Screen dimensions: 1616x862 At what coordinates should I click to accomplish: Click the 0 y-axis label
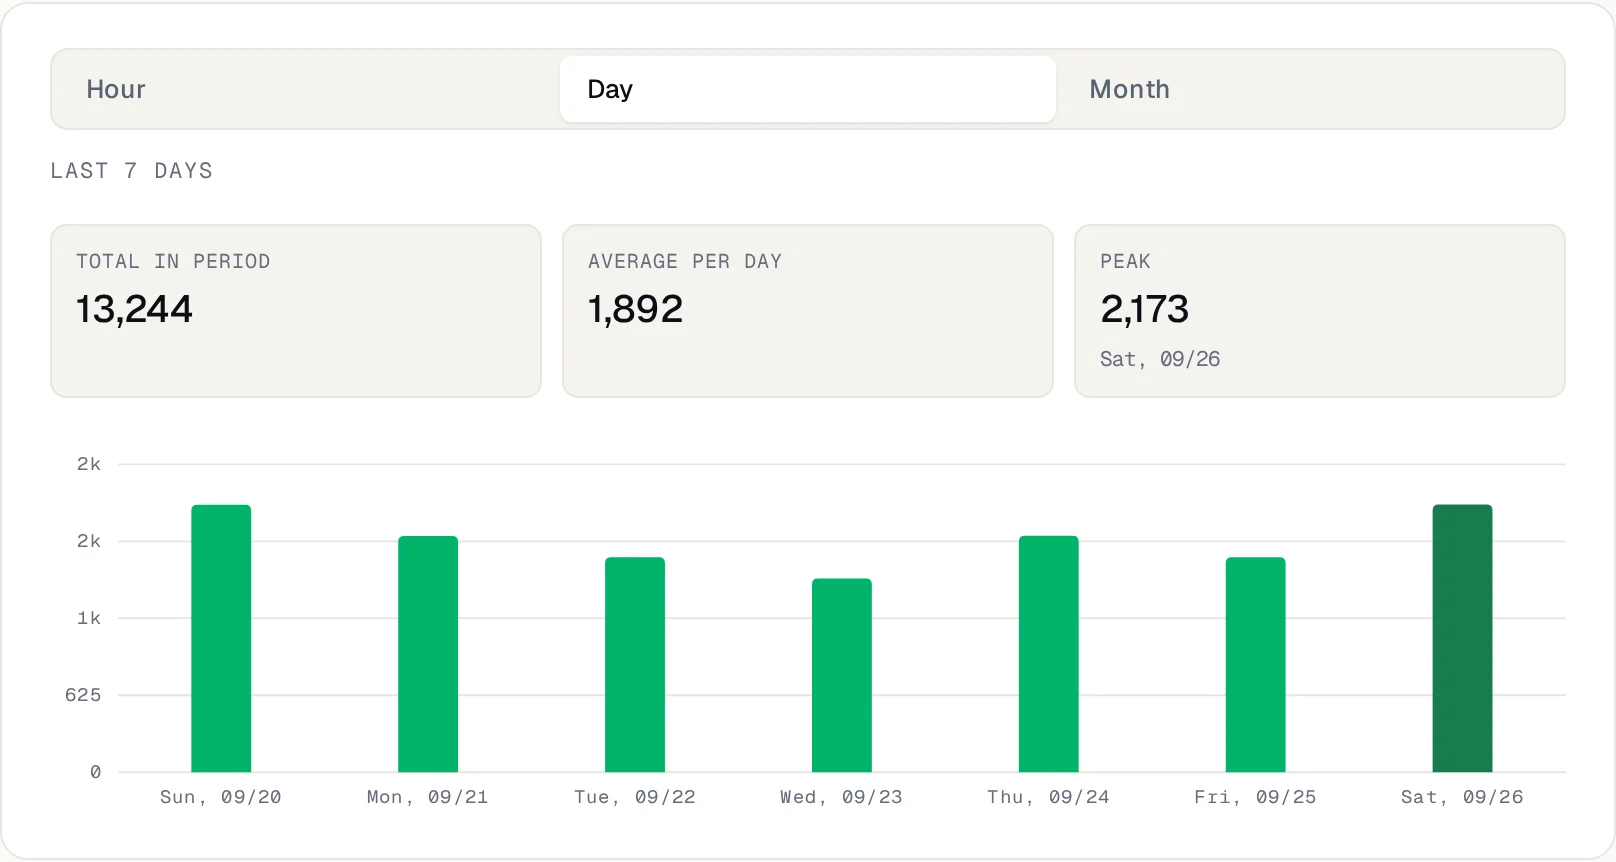tap(95, 772)
